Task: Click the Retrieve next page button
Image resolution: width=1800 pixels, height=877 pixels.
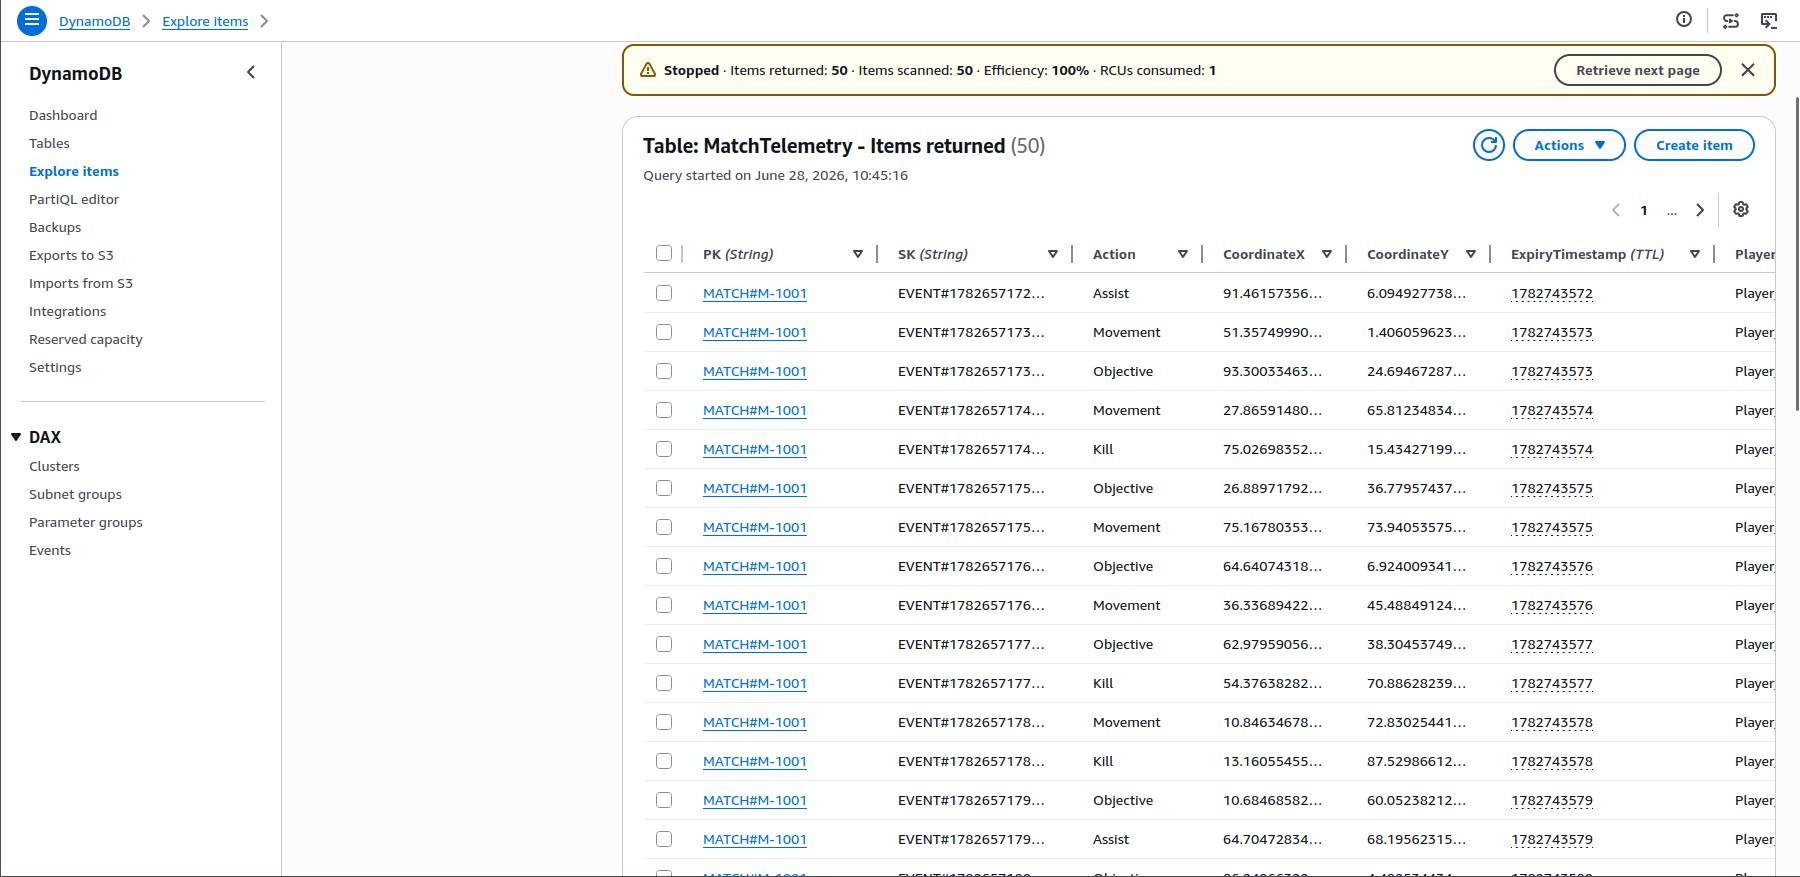Action: [1638, 70]
